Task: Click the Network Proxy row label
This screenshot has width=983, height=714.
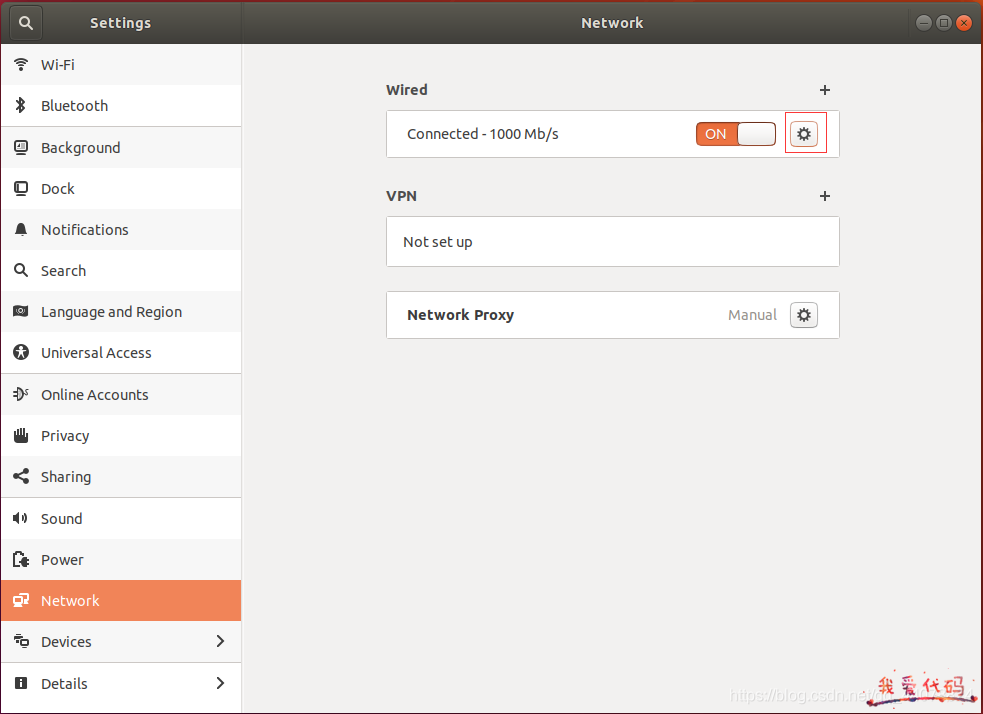Action: click(460, 315)
